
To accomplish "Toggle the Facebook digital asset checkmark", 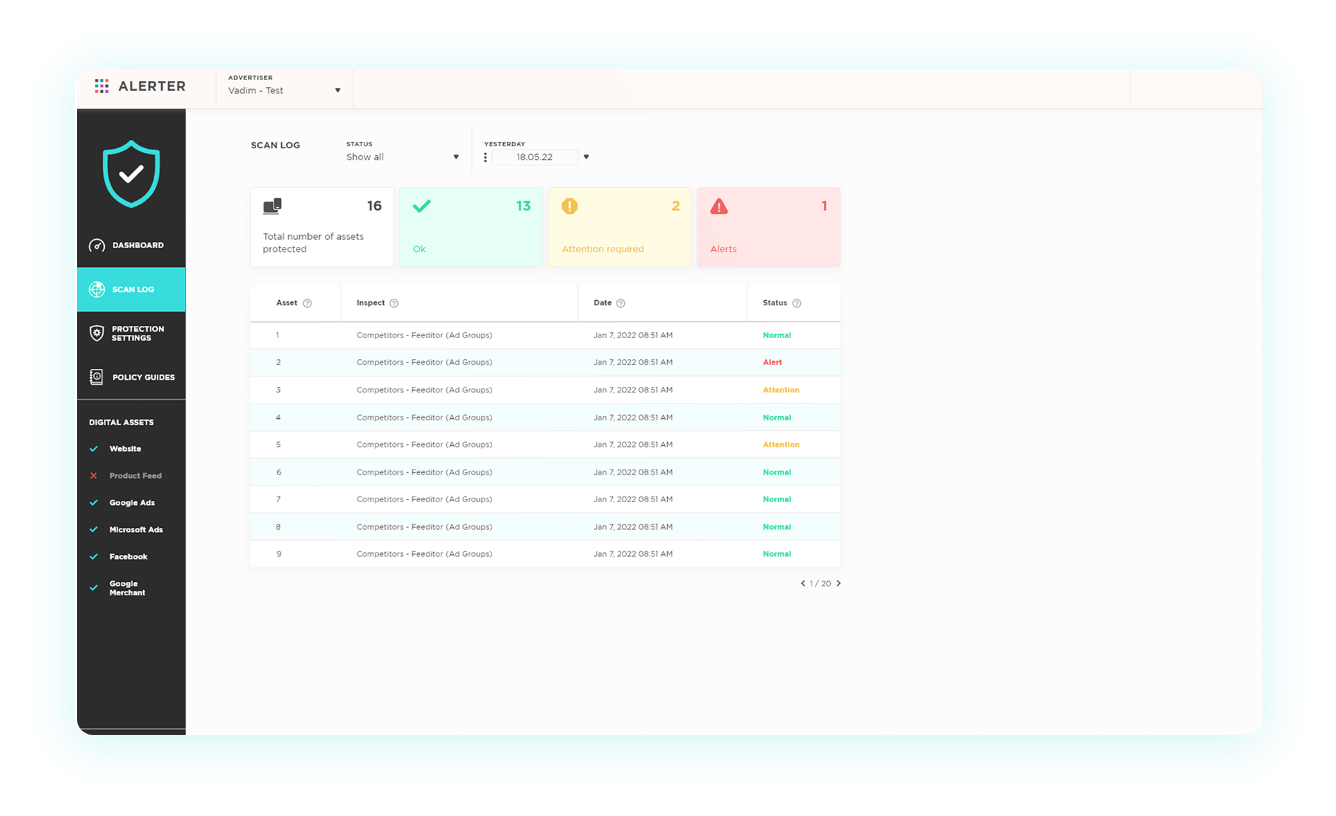I will pyautogui.click(x=94, y=557).
